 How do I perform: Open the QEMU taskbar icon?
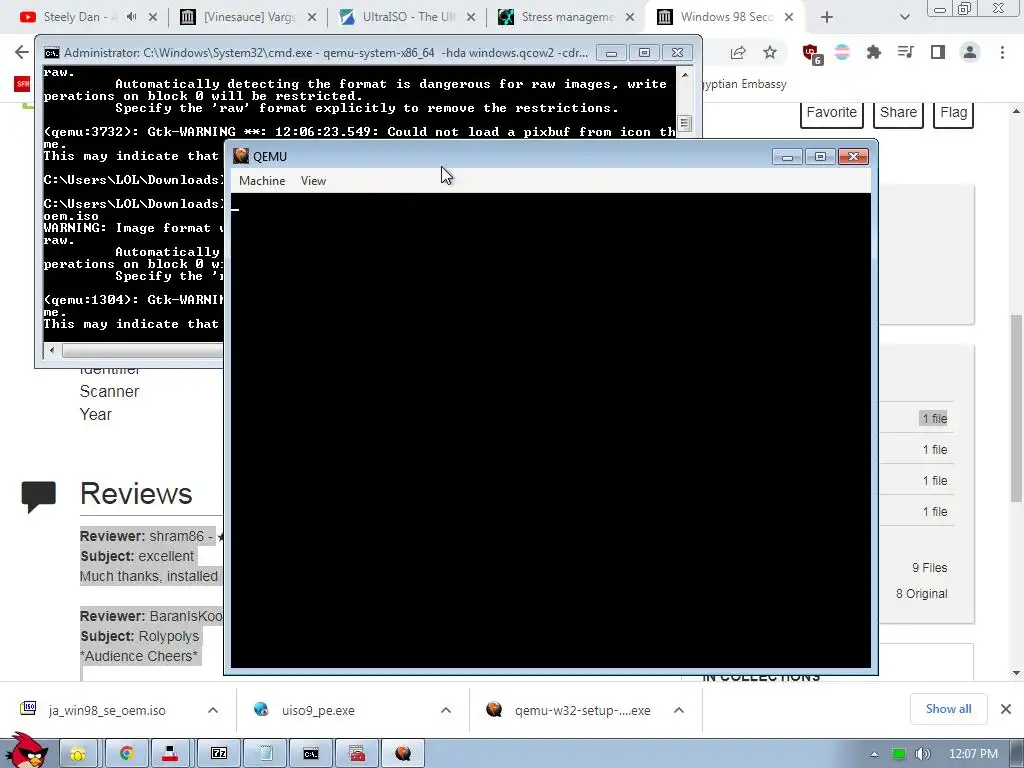pos(403,754)
